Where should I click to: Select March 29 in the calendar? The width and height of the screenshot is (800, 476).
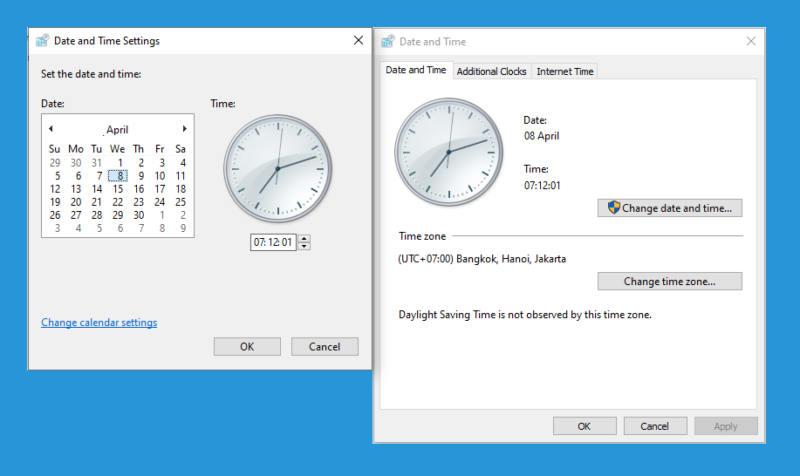point(55,163)
